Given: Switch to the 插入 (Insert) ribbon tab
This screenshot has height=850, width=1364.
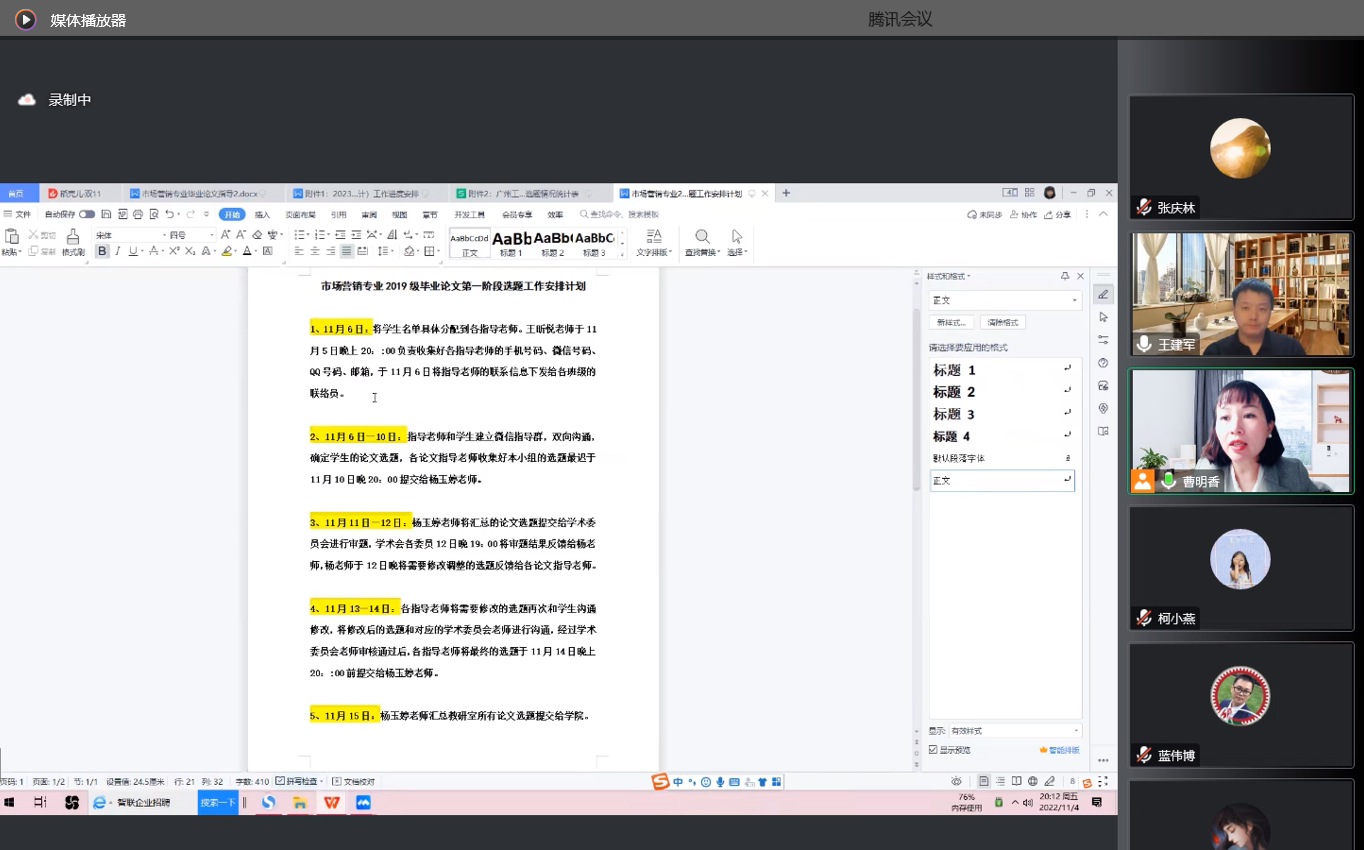Looking at the screenshot, I should pos(262,215).
